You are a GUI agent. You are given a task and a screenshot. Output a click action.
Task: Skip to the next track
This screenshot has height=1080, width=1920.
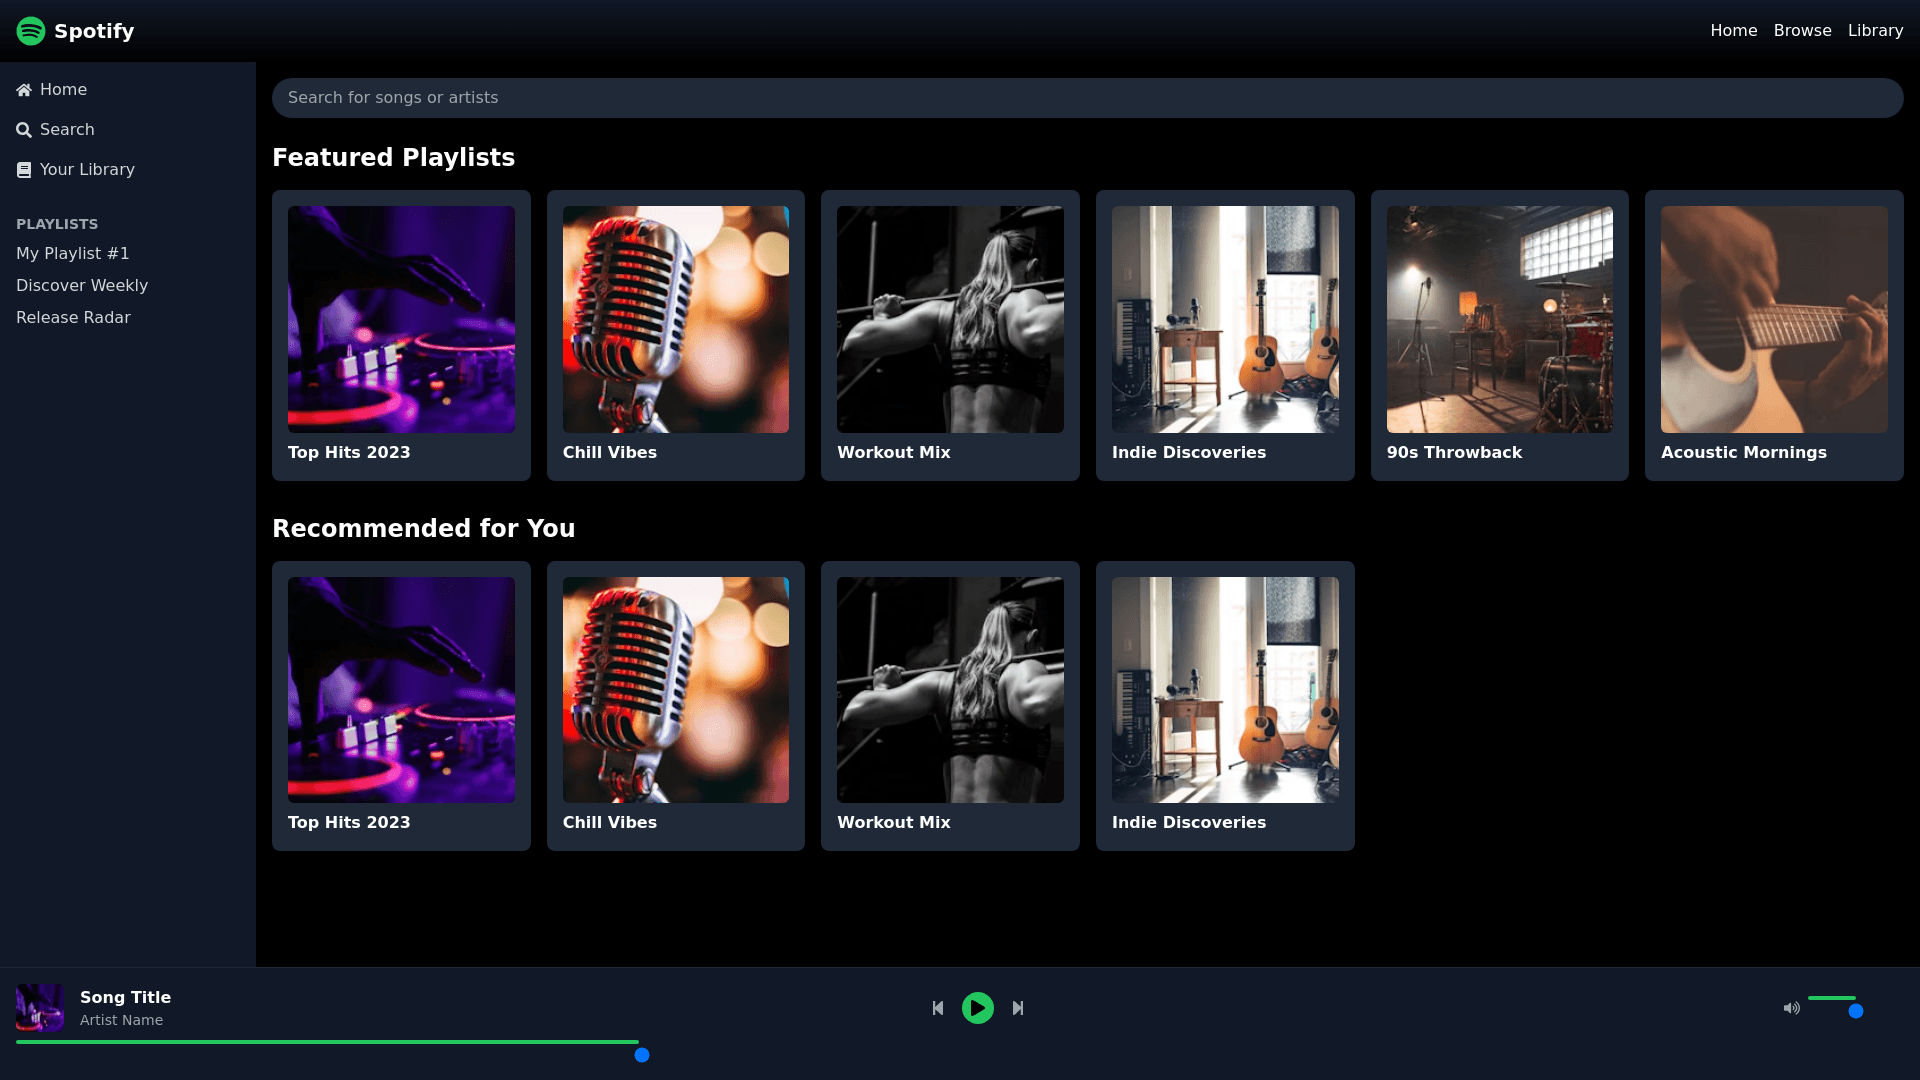1018,1008
